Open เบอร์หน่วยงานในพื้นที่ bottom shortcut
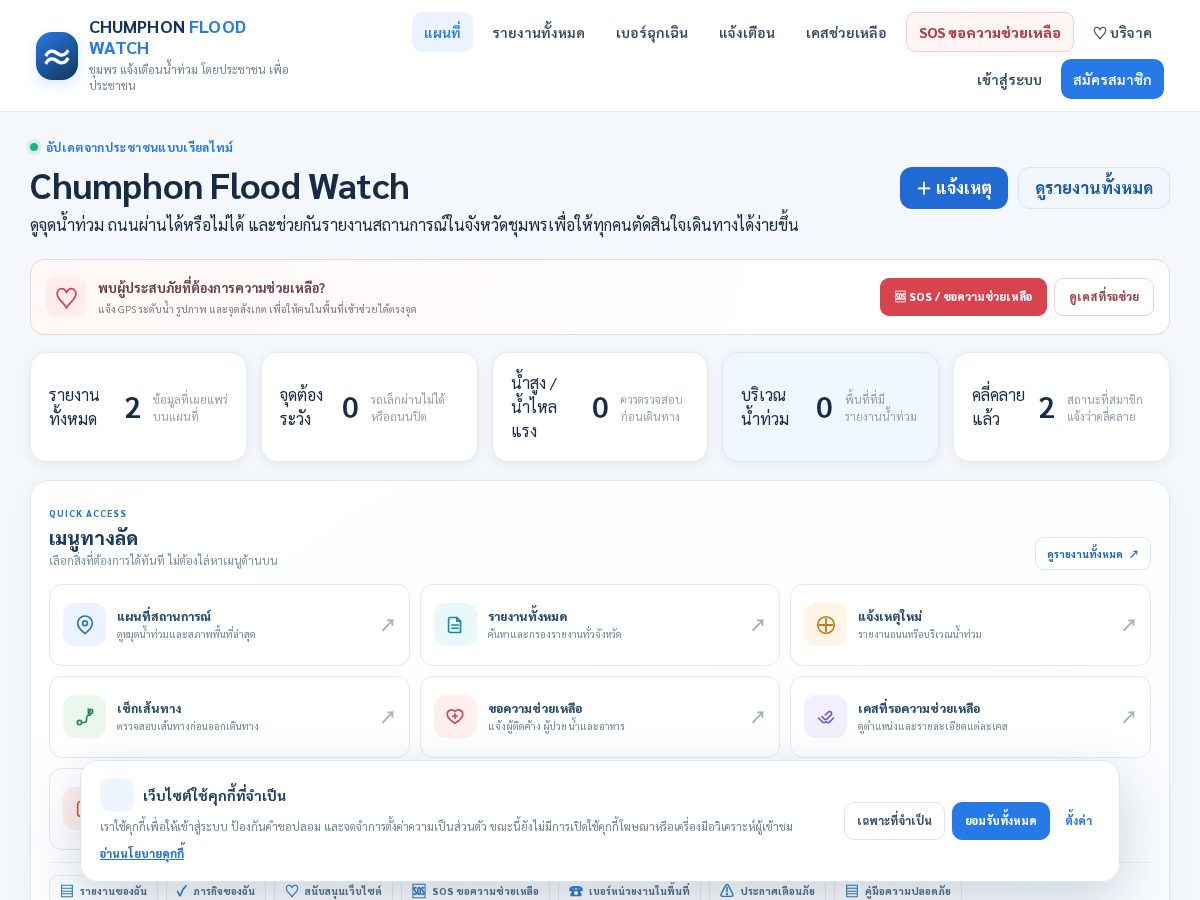 click(x=629, y=890)
